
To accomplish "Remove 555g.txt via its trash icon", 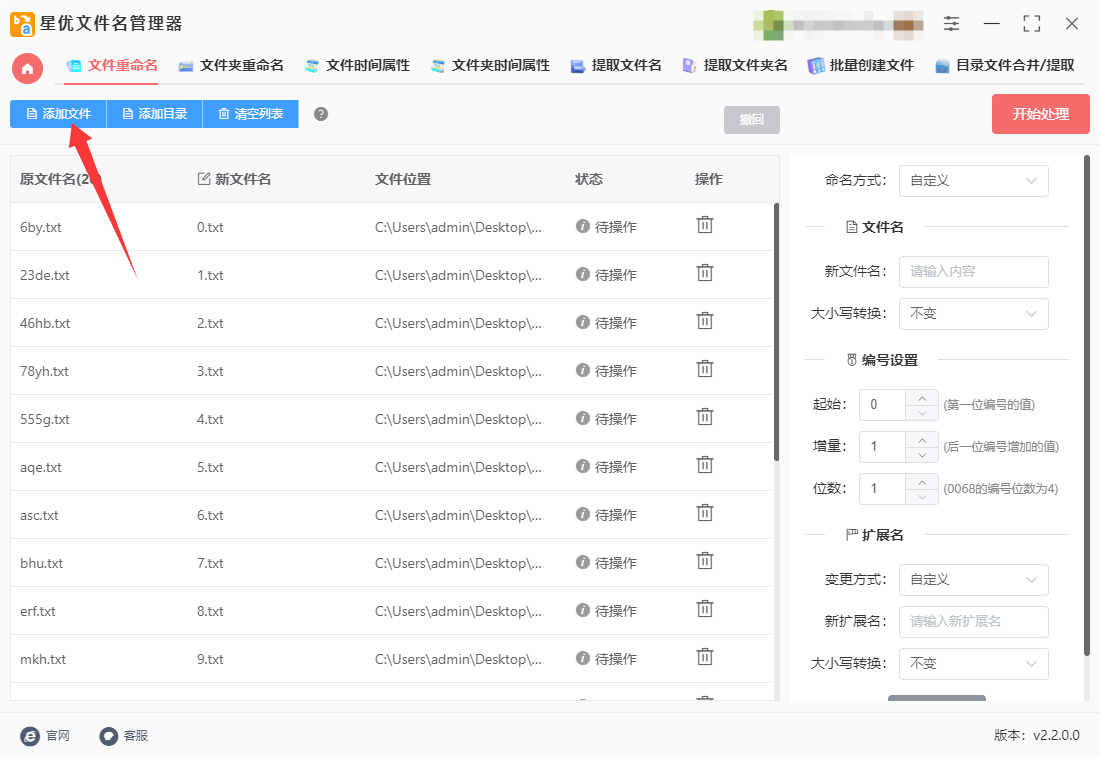I will pyautogui.click(x=704, y=417).
